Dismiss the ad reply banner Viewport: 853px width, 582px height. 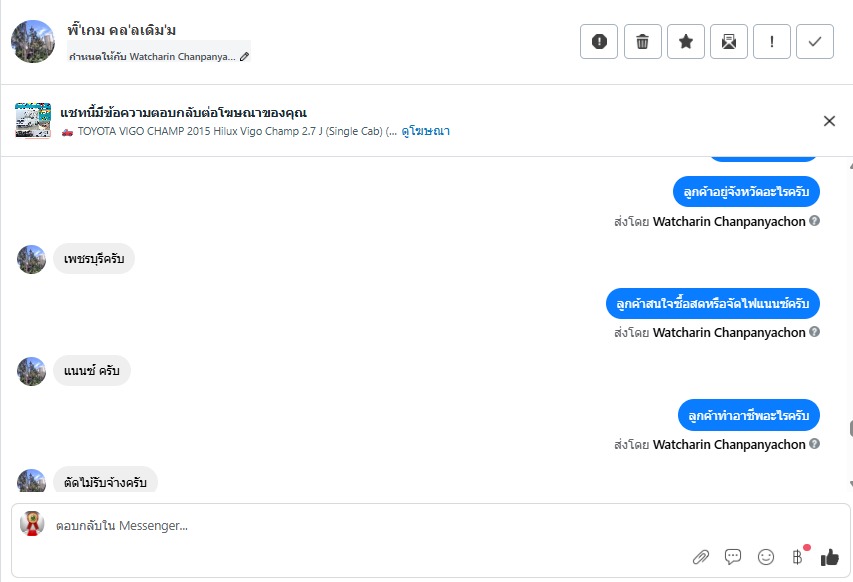pos(829,121)
